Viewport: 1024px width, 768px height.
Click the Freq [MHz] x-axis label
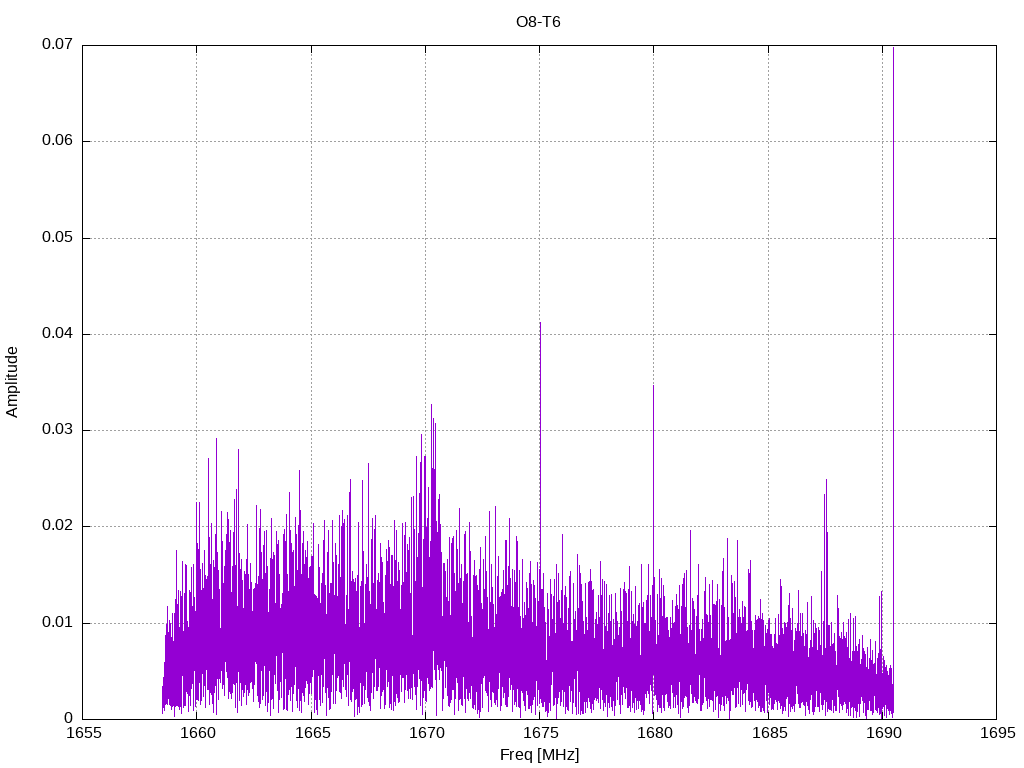[x=539, y=754]
